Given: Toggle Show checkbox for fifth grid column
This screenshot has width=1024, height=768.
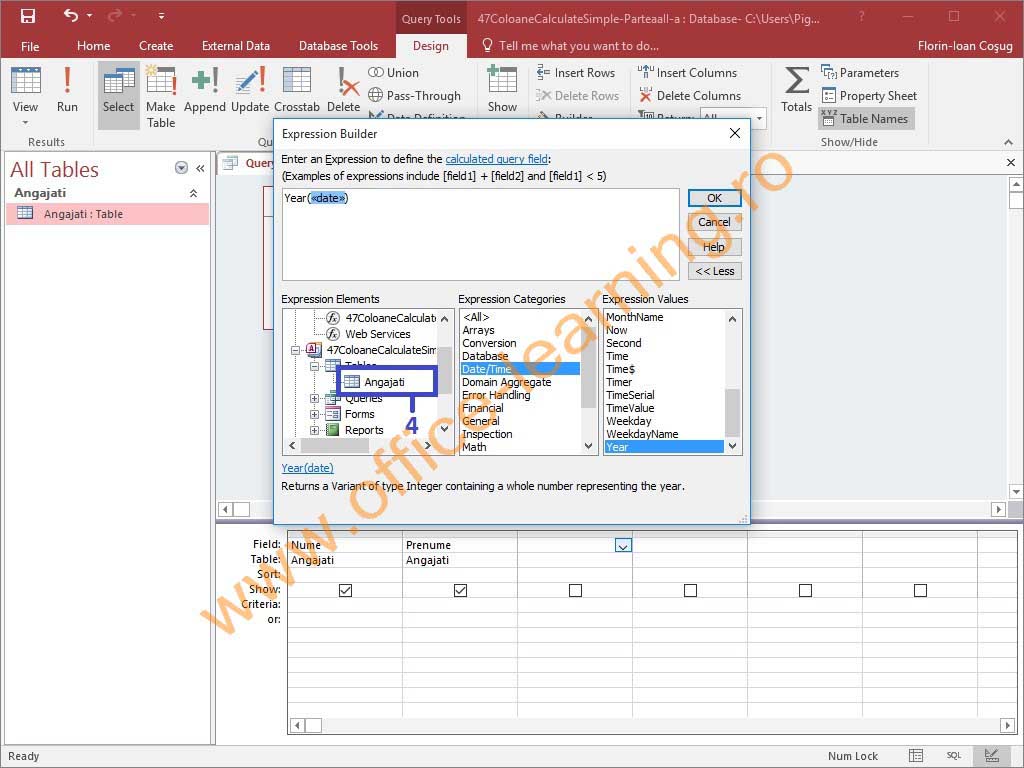Looking at the screenshot, I should pos(805,590).
